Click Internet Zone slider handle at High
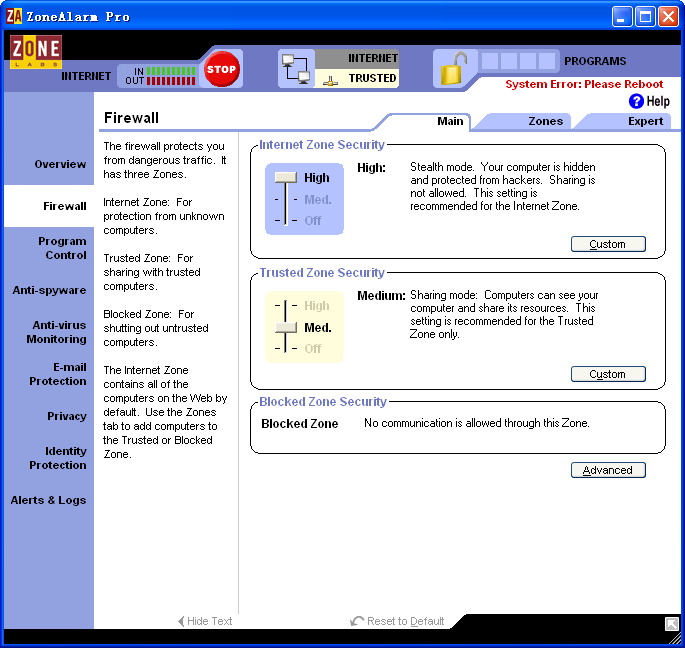The width and height of the screenshot is (685, 648). (x=286, y=177)
